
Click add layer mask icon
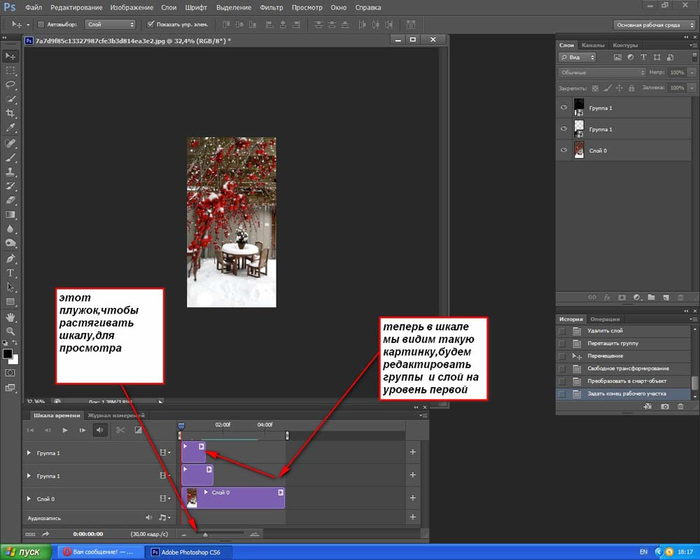coord(622,297)
